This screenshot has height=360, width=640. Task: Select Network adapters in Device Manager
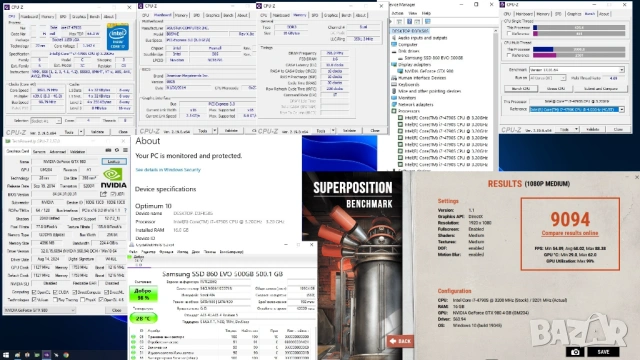pyautogui.click(x=416, y=104)
